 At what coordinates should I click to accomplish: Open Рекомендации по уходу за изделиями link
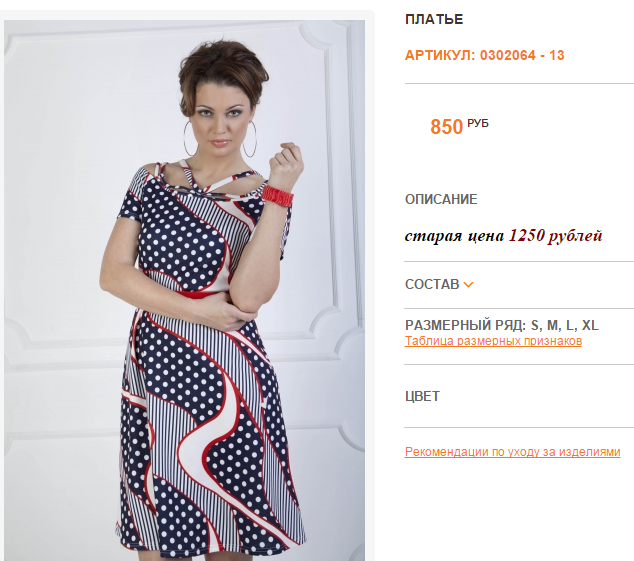pos(512,452)
